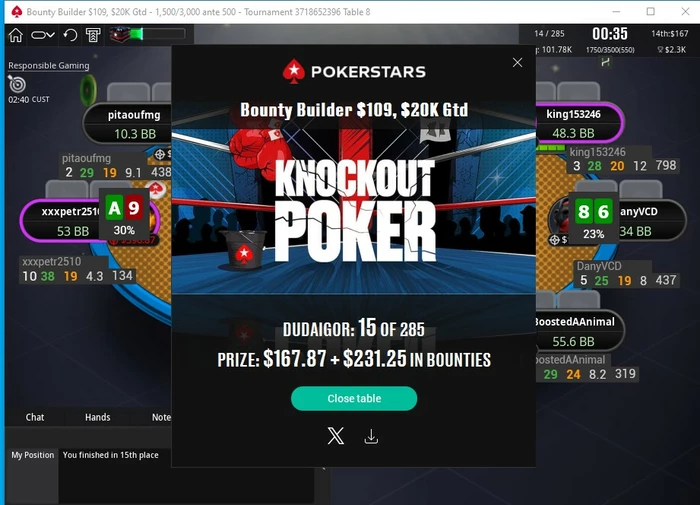Screen dimensions: 700x505
Task: Click the home lobby icon
Action: pyautogui.click(x=16, y=34)
